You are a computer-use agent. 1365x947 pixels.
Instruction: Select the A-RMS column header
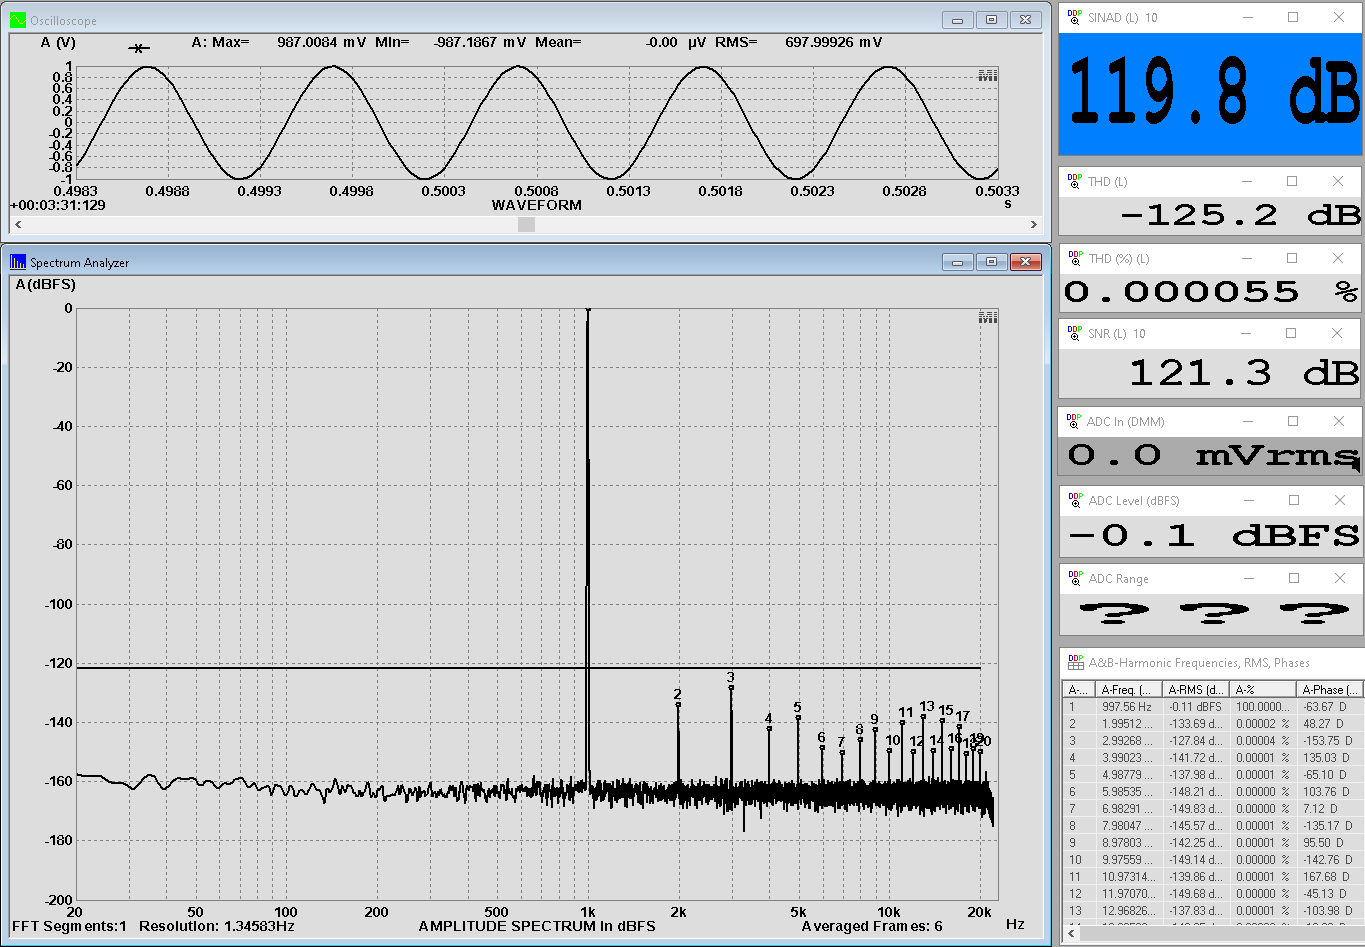coord(1196,689)
